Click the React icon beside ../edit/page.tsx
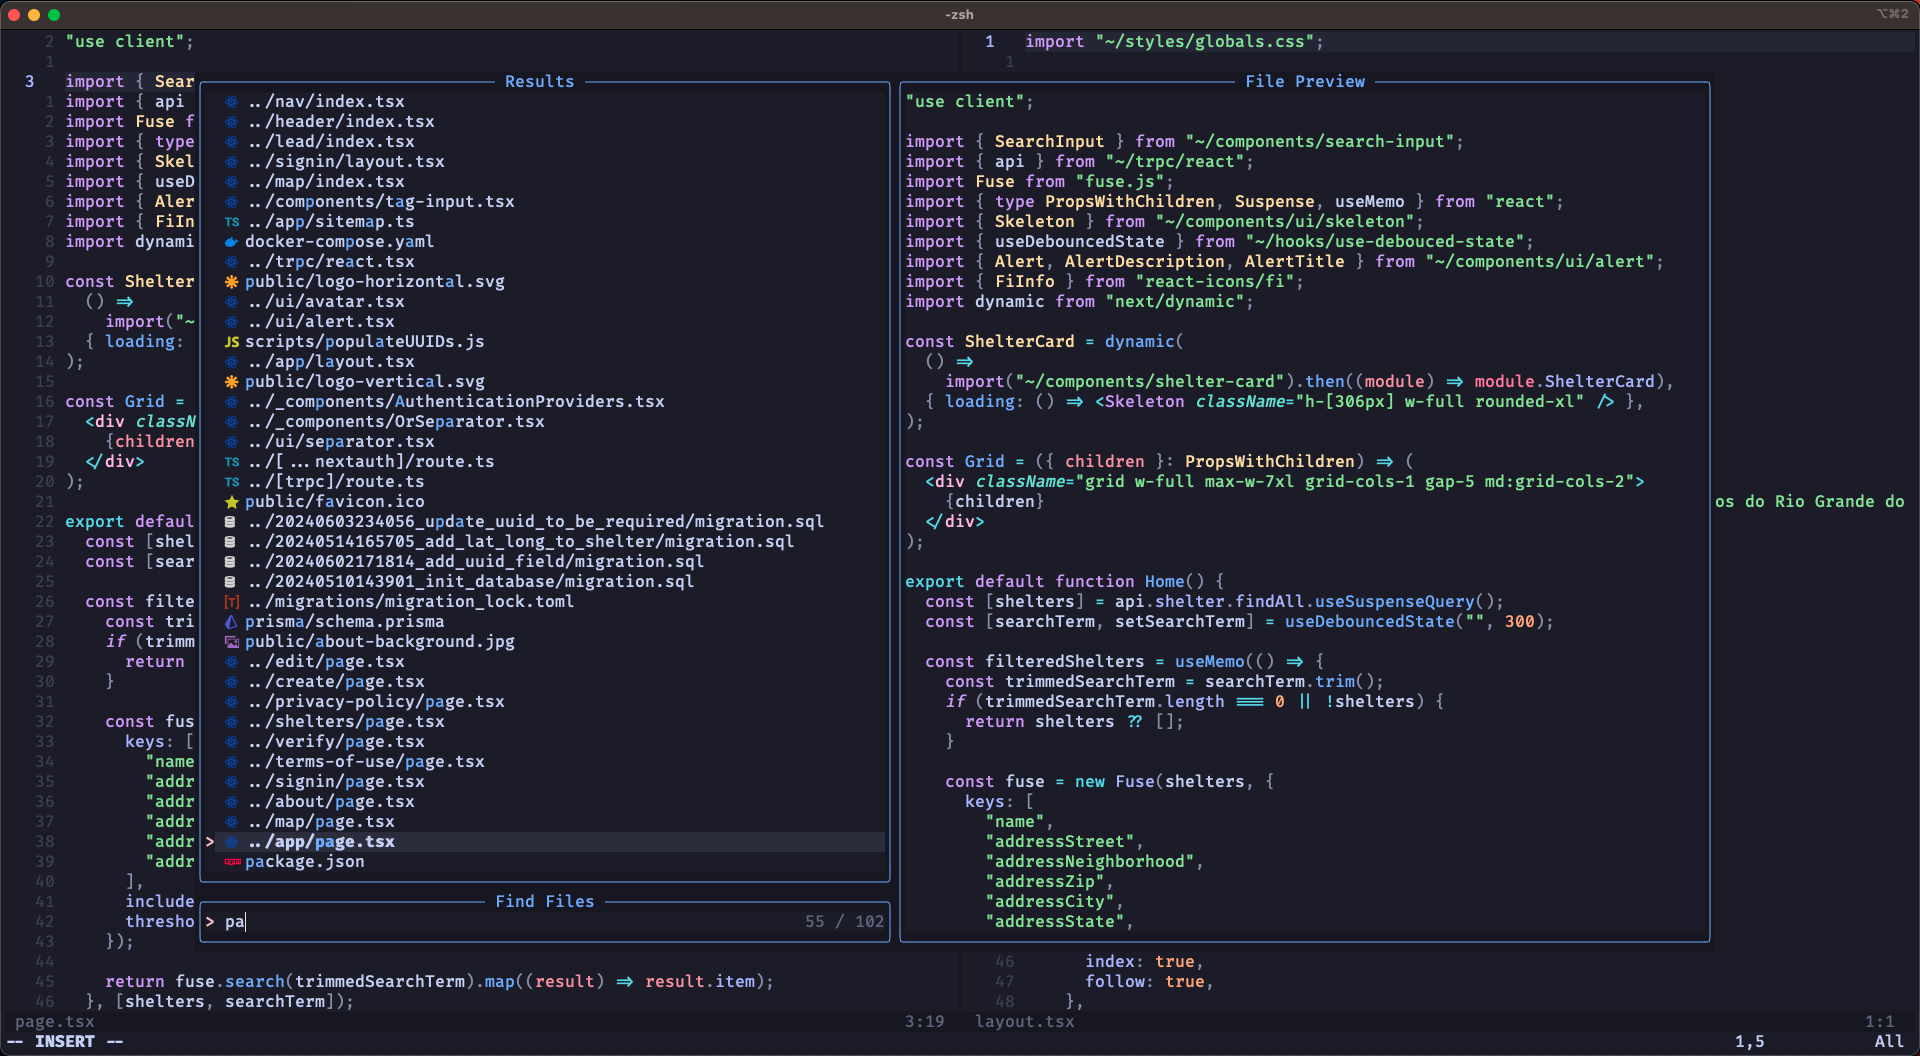This screenshot has height=1056, width=1920. [231, 662]
